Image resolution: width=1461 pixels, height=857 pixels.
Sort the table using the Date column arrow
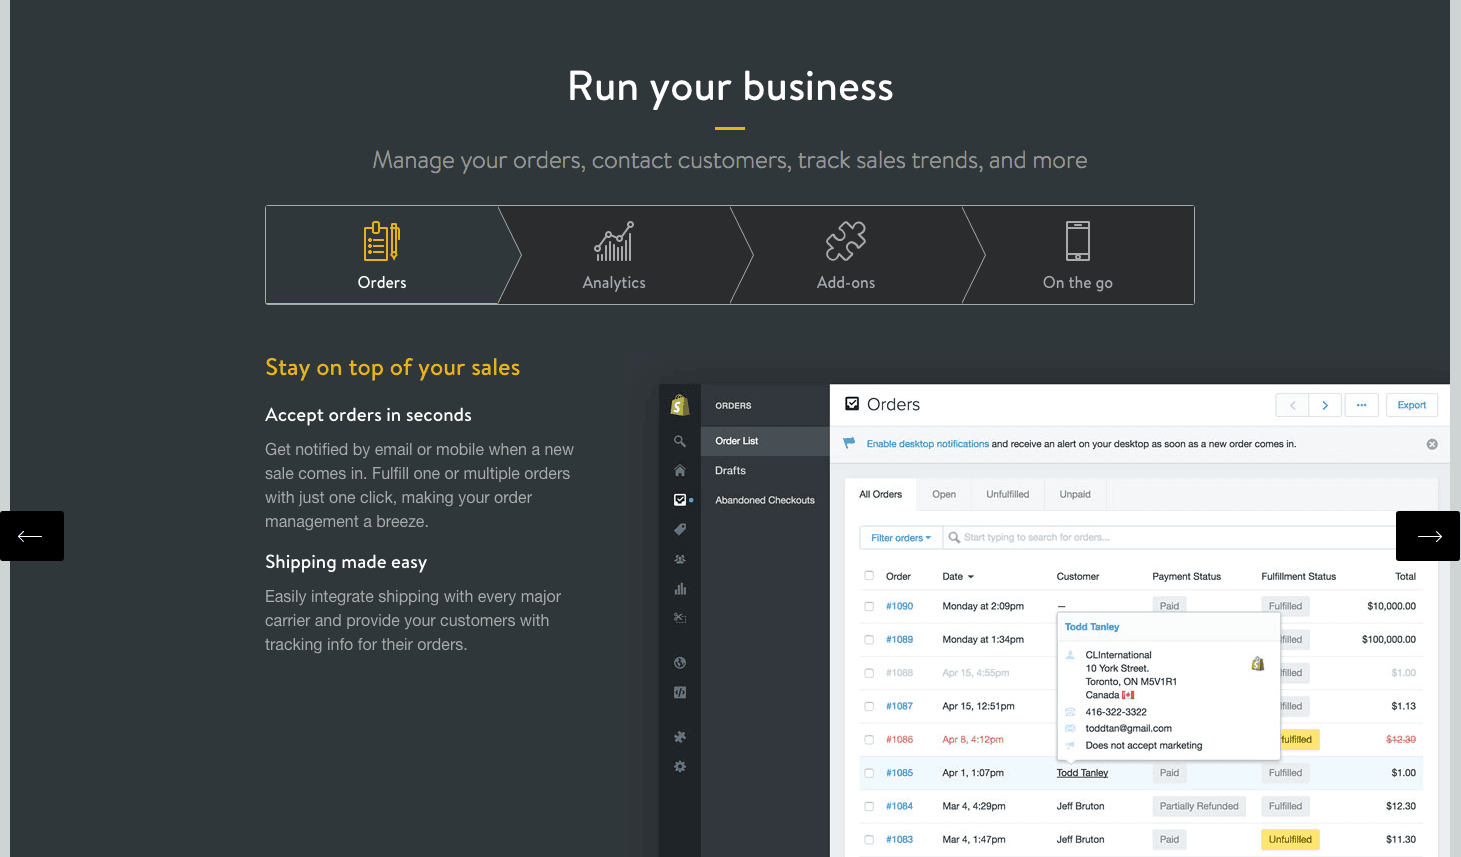[x=970, y=577]
